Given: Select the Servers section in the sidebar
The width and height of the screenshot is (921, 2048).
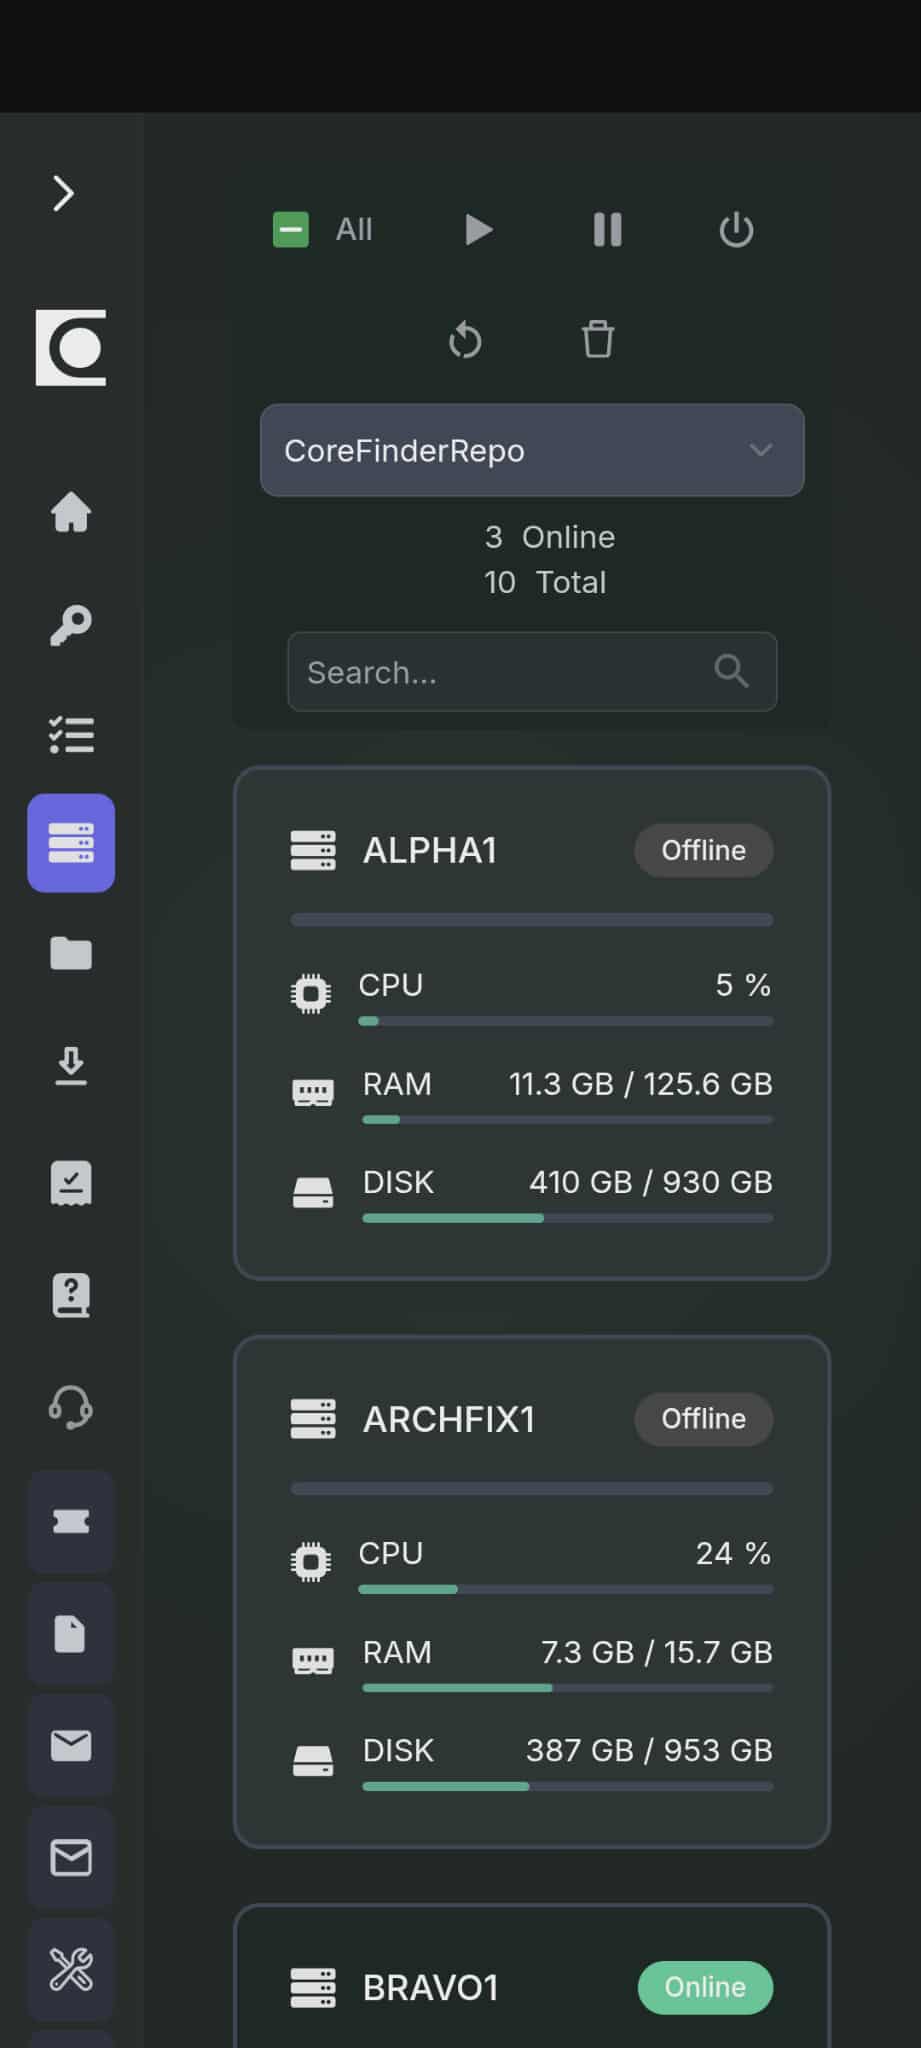Looking at the screenshot, I should tap(70, 843).
